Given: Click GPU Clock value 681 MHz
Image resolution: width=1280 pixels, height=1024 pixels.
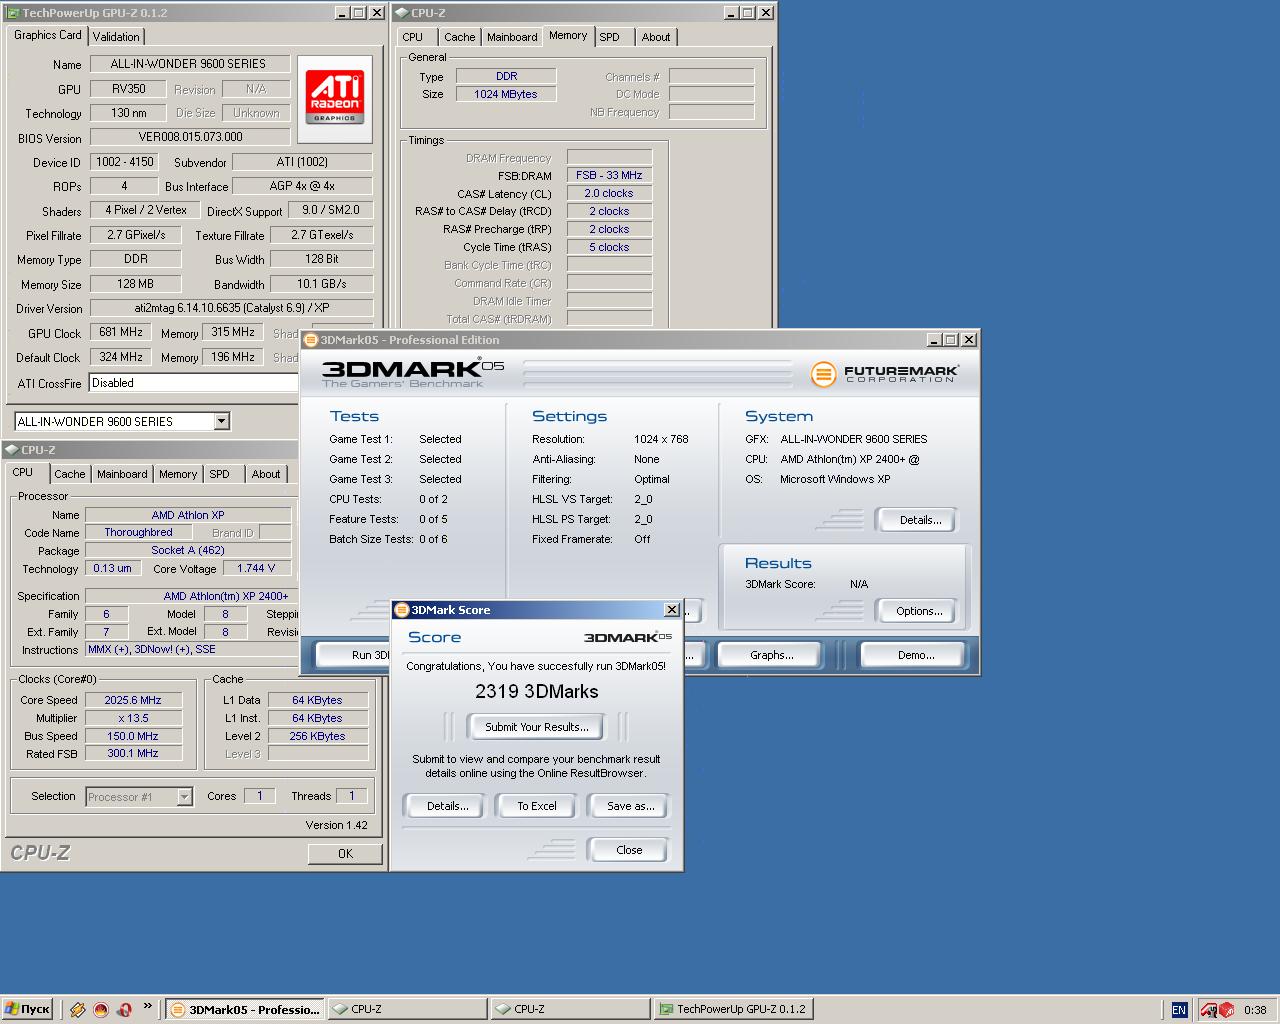Looking at the screenshot, I should click(122, 332).
